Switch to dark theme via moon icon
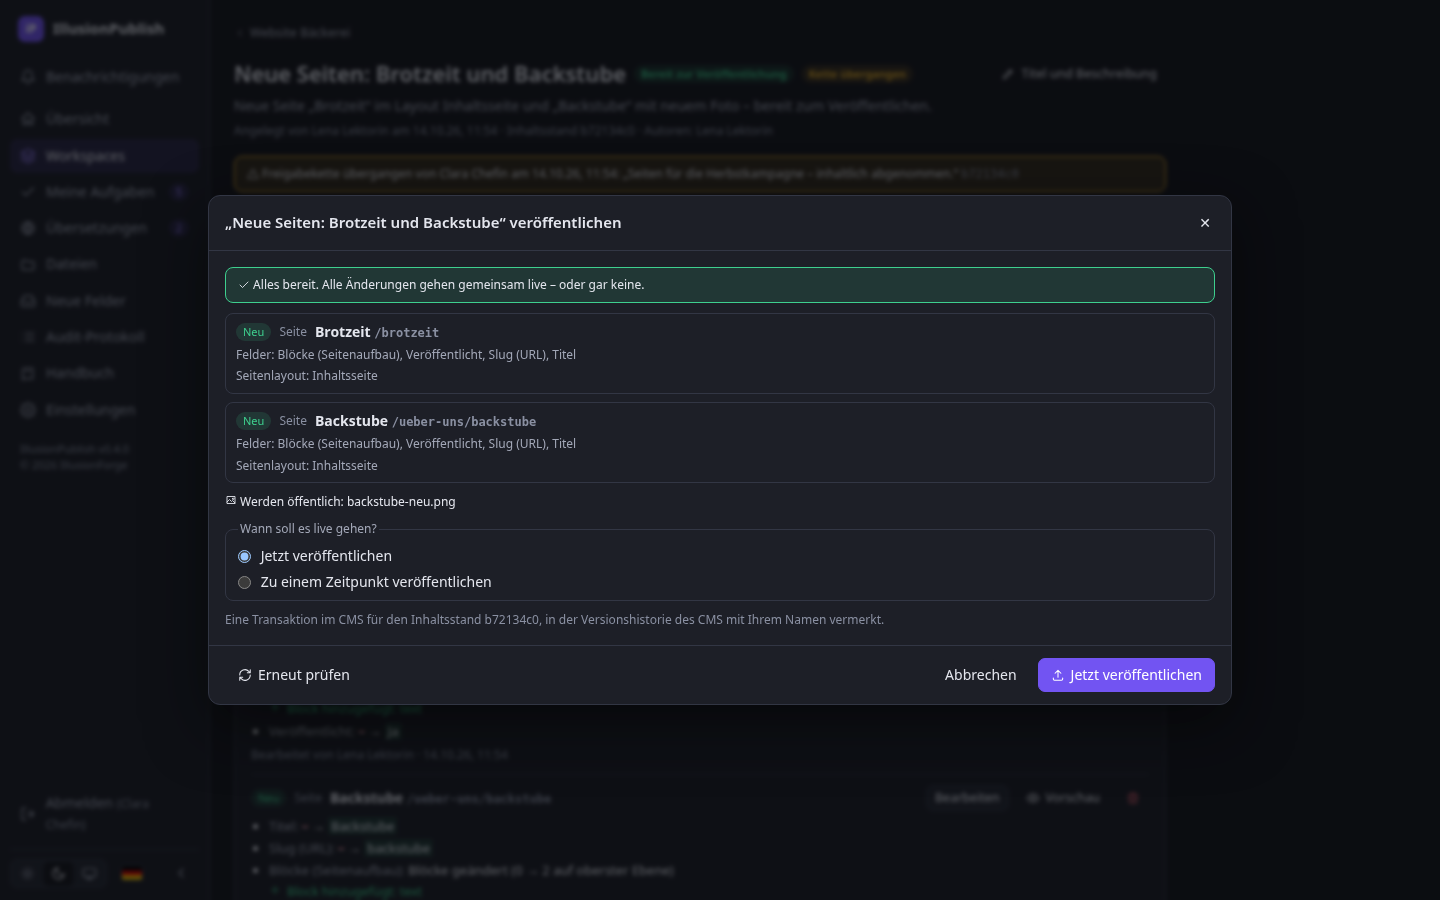1440x900 pixels. coord(59,874)
